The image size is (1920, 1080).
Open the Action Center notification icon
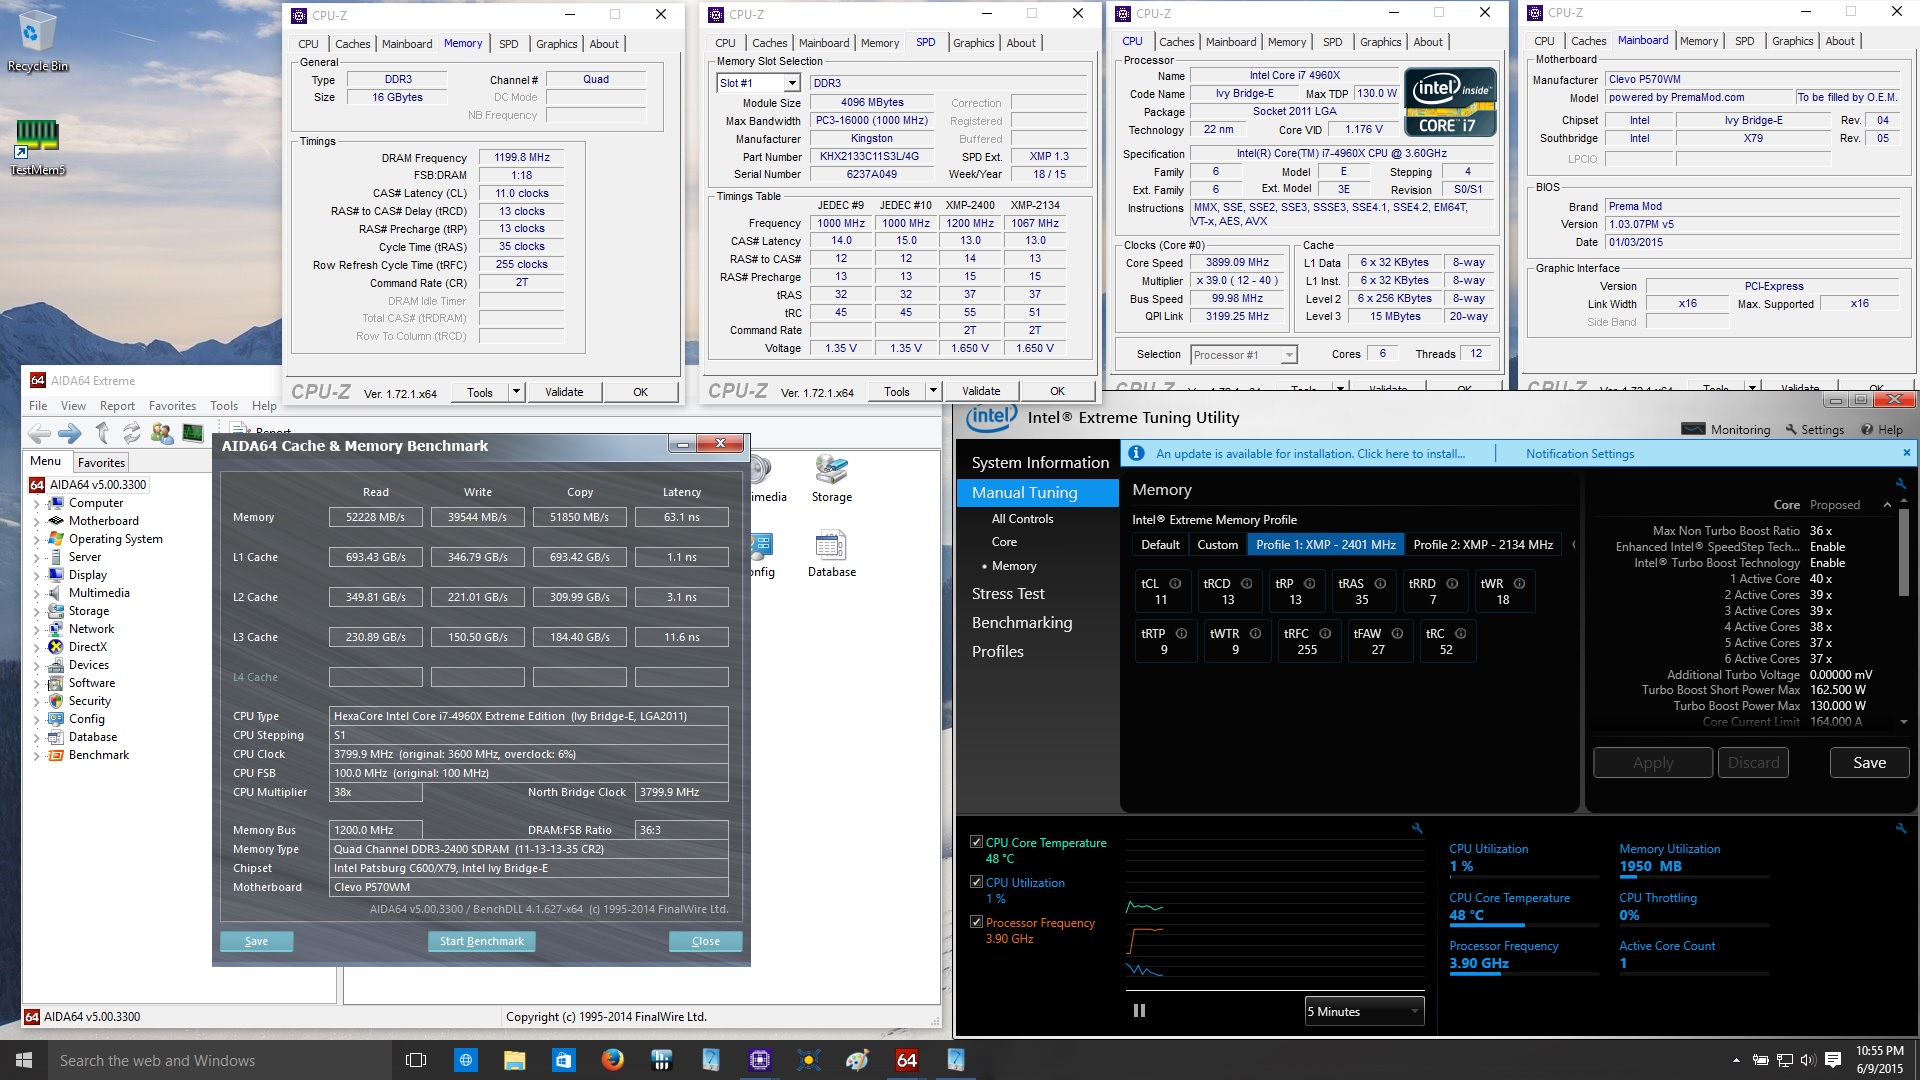click(x=1833, y=1060)
